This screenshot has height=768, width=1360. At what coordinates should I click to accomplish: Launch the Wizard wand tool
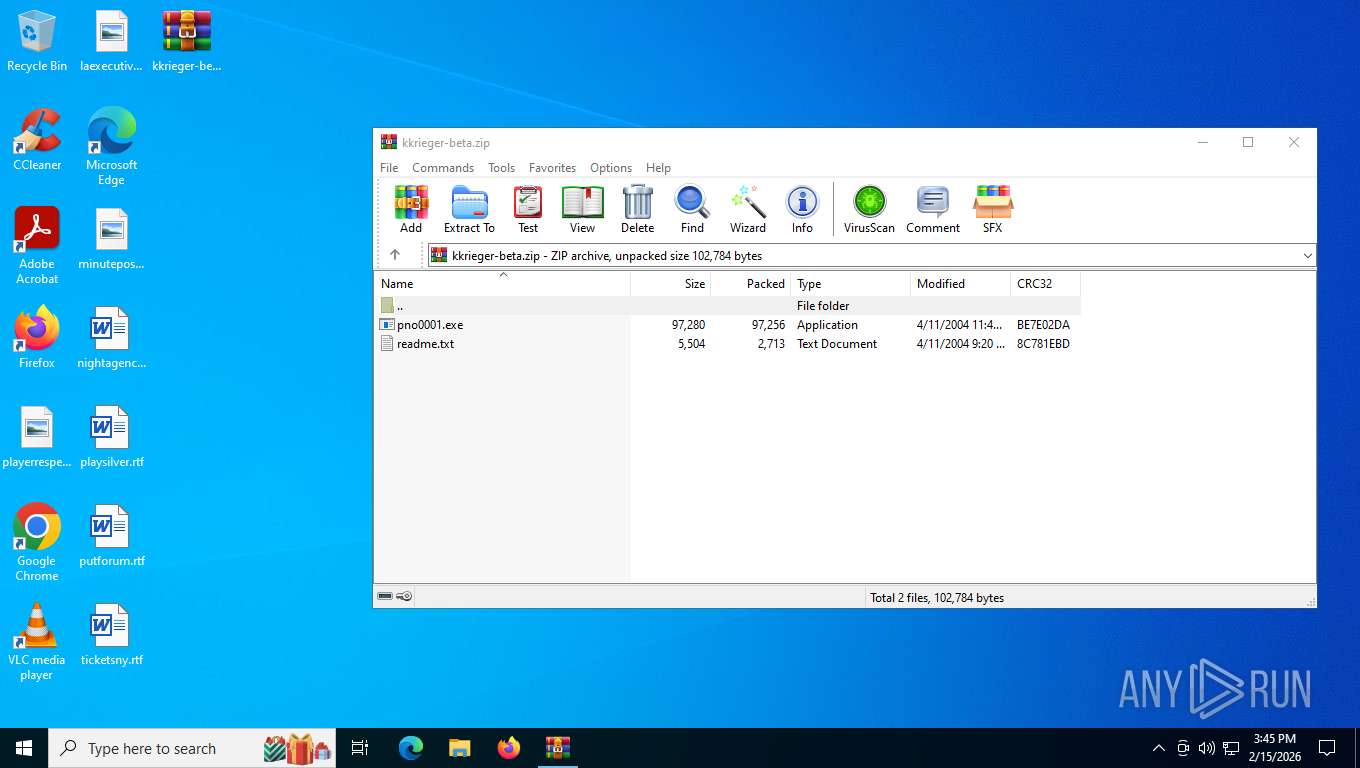click(x=748, y=209)
